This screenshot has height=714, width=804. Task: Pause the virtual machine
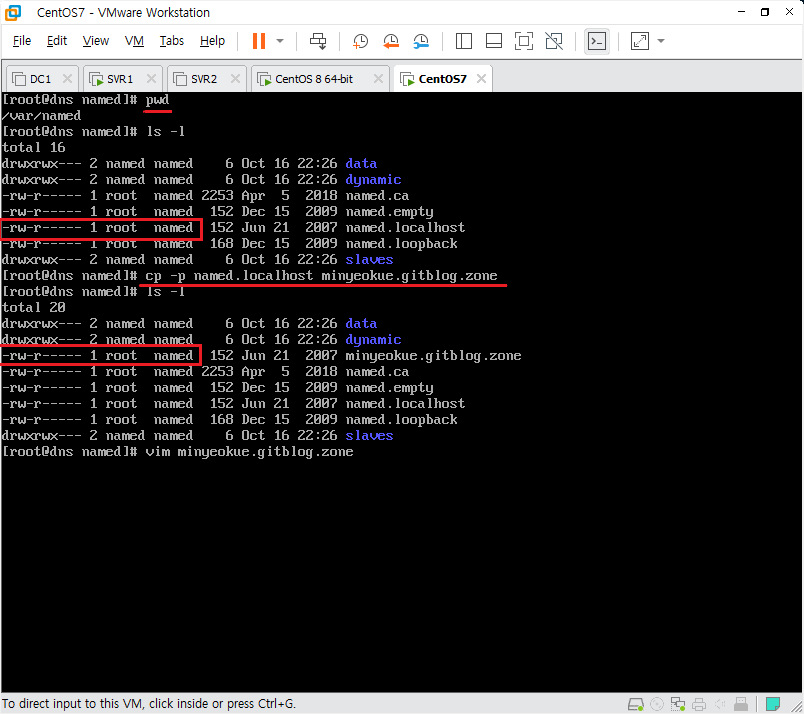259,41
